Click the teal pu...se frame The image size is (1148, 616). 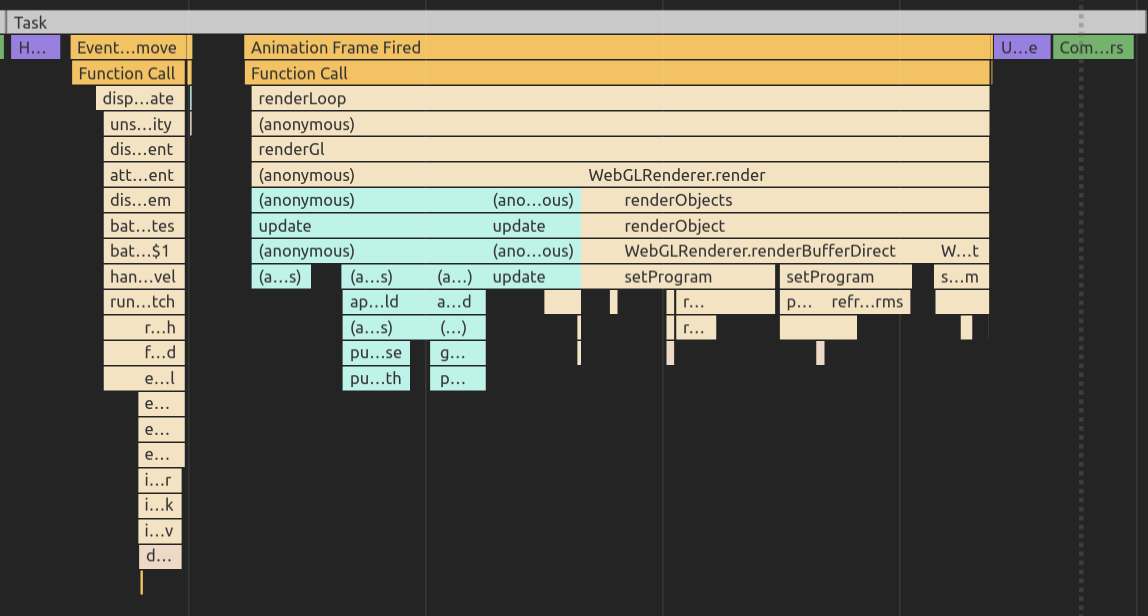point(376,352)
